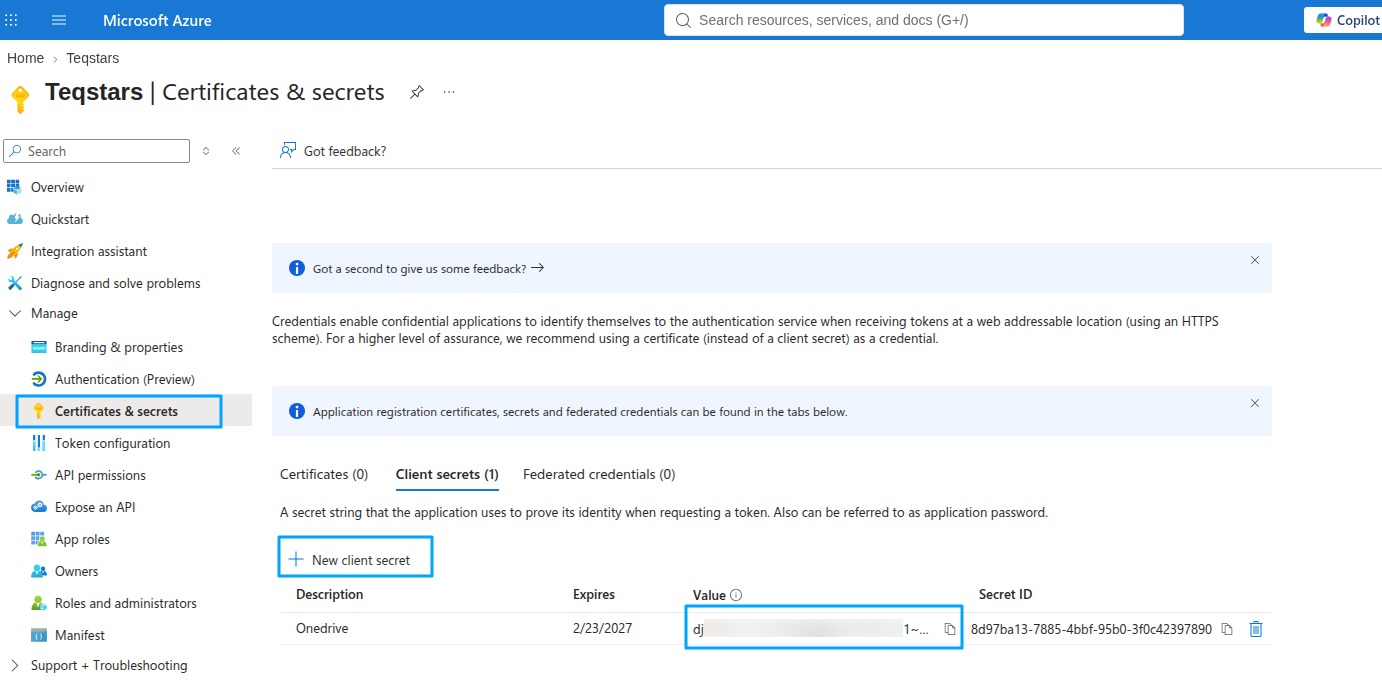The image size is (1382, 690).
Task: Open the more options ellipsis beside title
Action: point(449,92)
